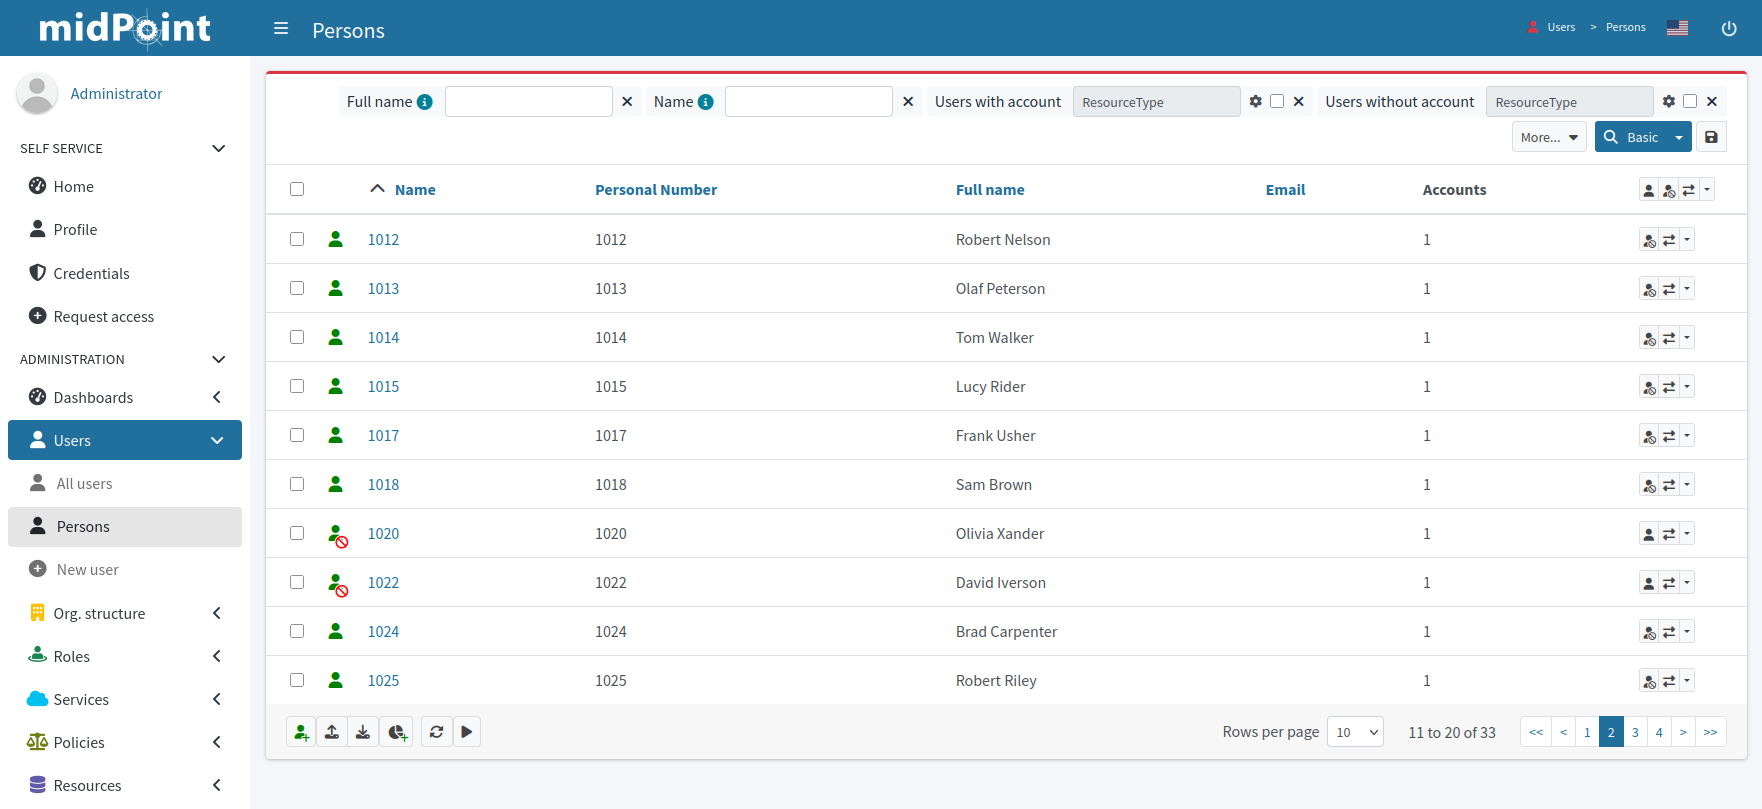The height and width of the screenshot is (809, 1762).
Task: Click the Full name search input field
Action: (528, 102)
